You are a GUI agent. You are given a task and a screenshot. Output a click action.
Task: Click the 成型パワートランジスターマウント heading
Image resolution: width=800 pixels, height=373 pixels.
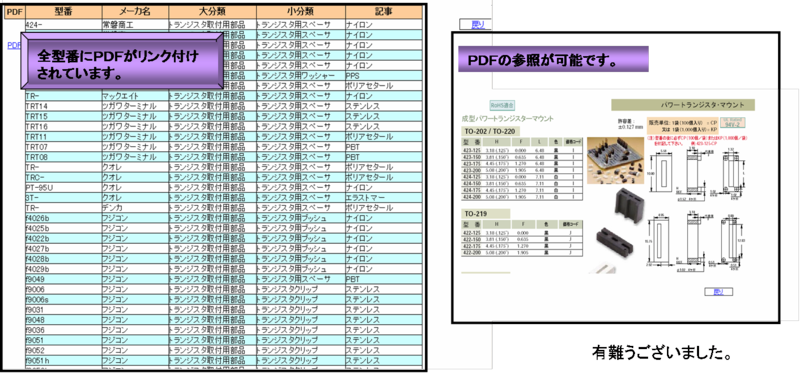[508, 118]
